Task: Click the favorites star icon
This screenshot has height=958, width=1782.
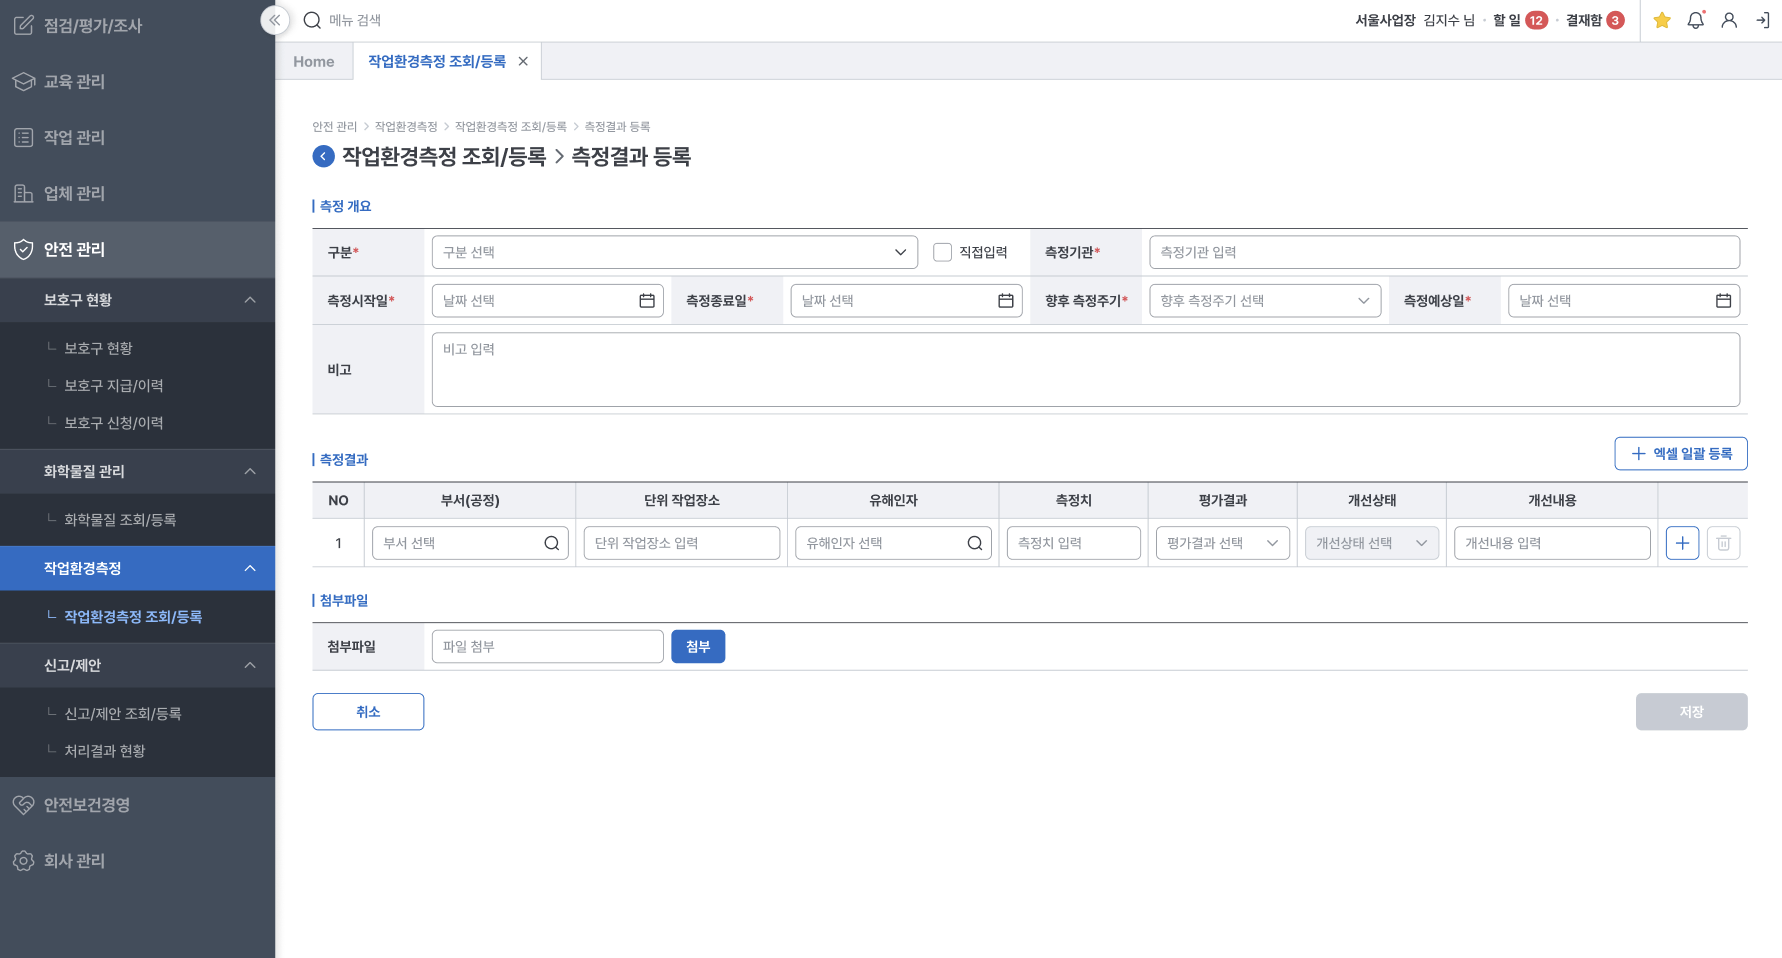Action: point(1662,20)
